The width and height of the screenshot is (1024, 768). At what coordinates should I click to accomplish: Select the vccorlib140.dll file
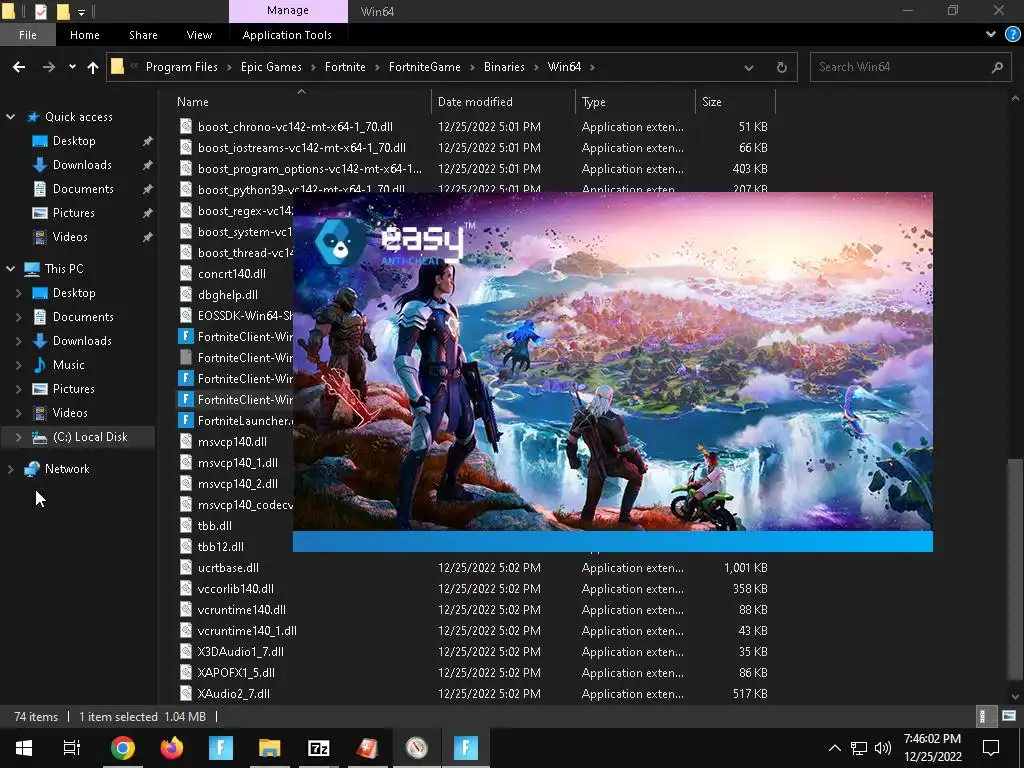[x=236, y=588]
